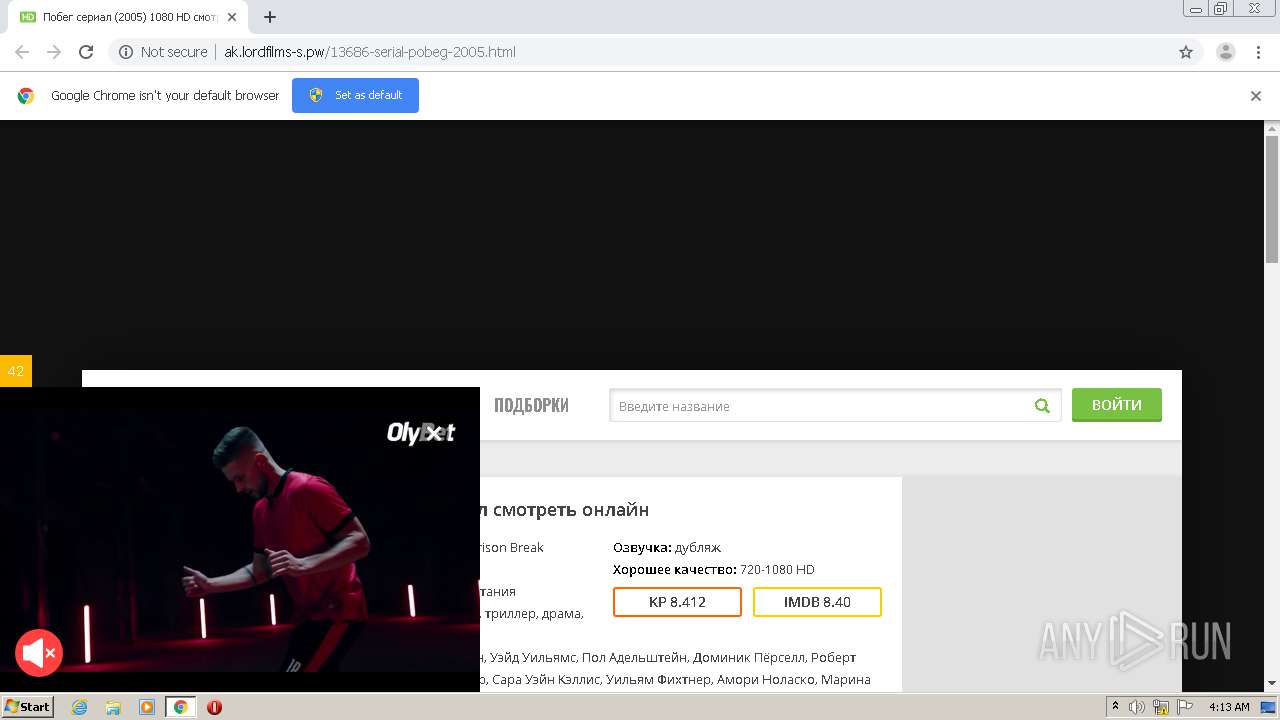This screenshot has width=1280, height=720.
Task: Click the Chrome taskbar icon
Action: pos(181,707)
